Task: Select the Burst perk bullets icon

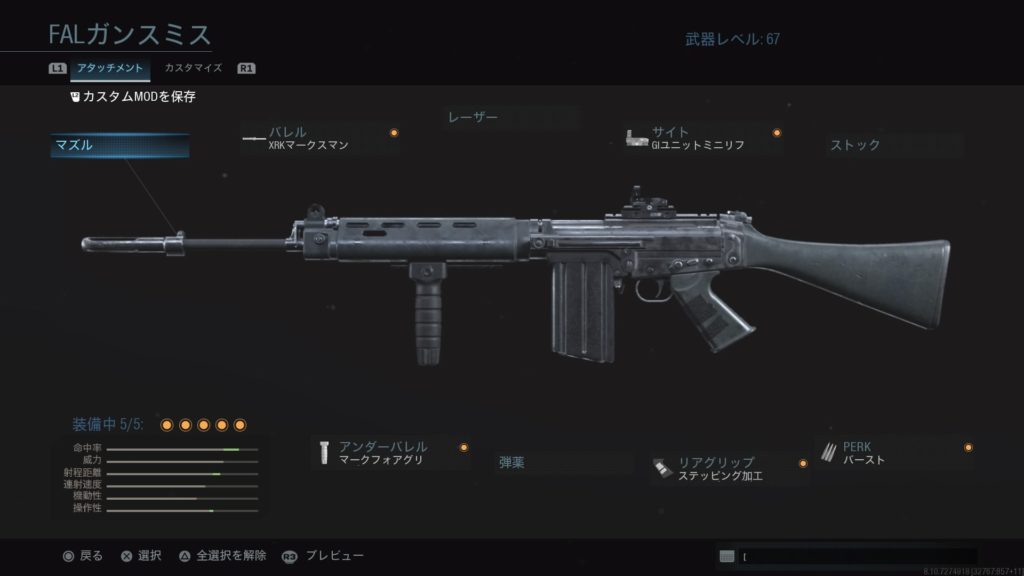Action: coord(828,453)
